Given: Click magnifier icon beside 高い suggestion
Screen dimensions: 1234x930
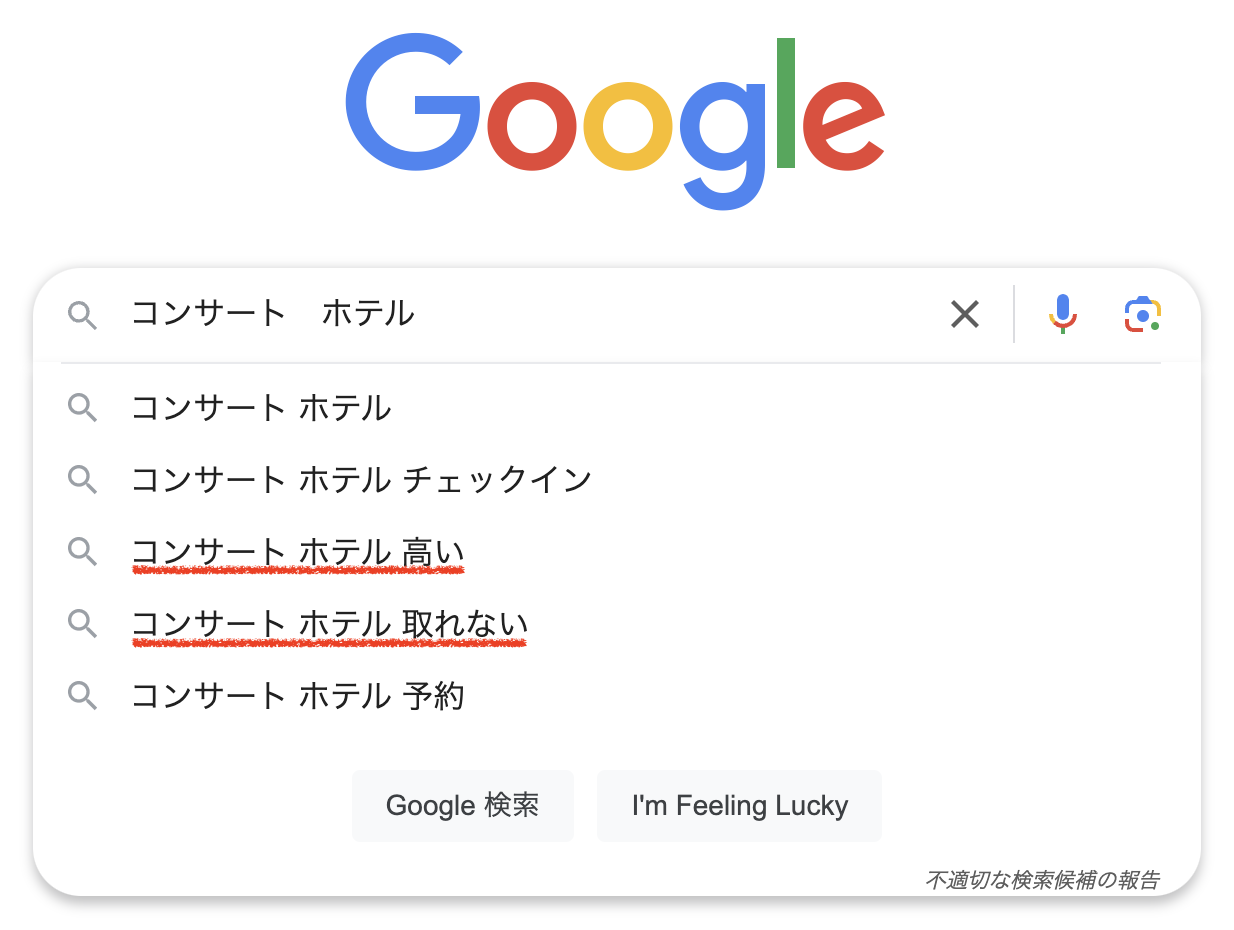Looking at the screenshot, I should tap(82, 552).
